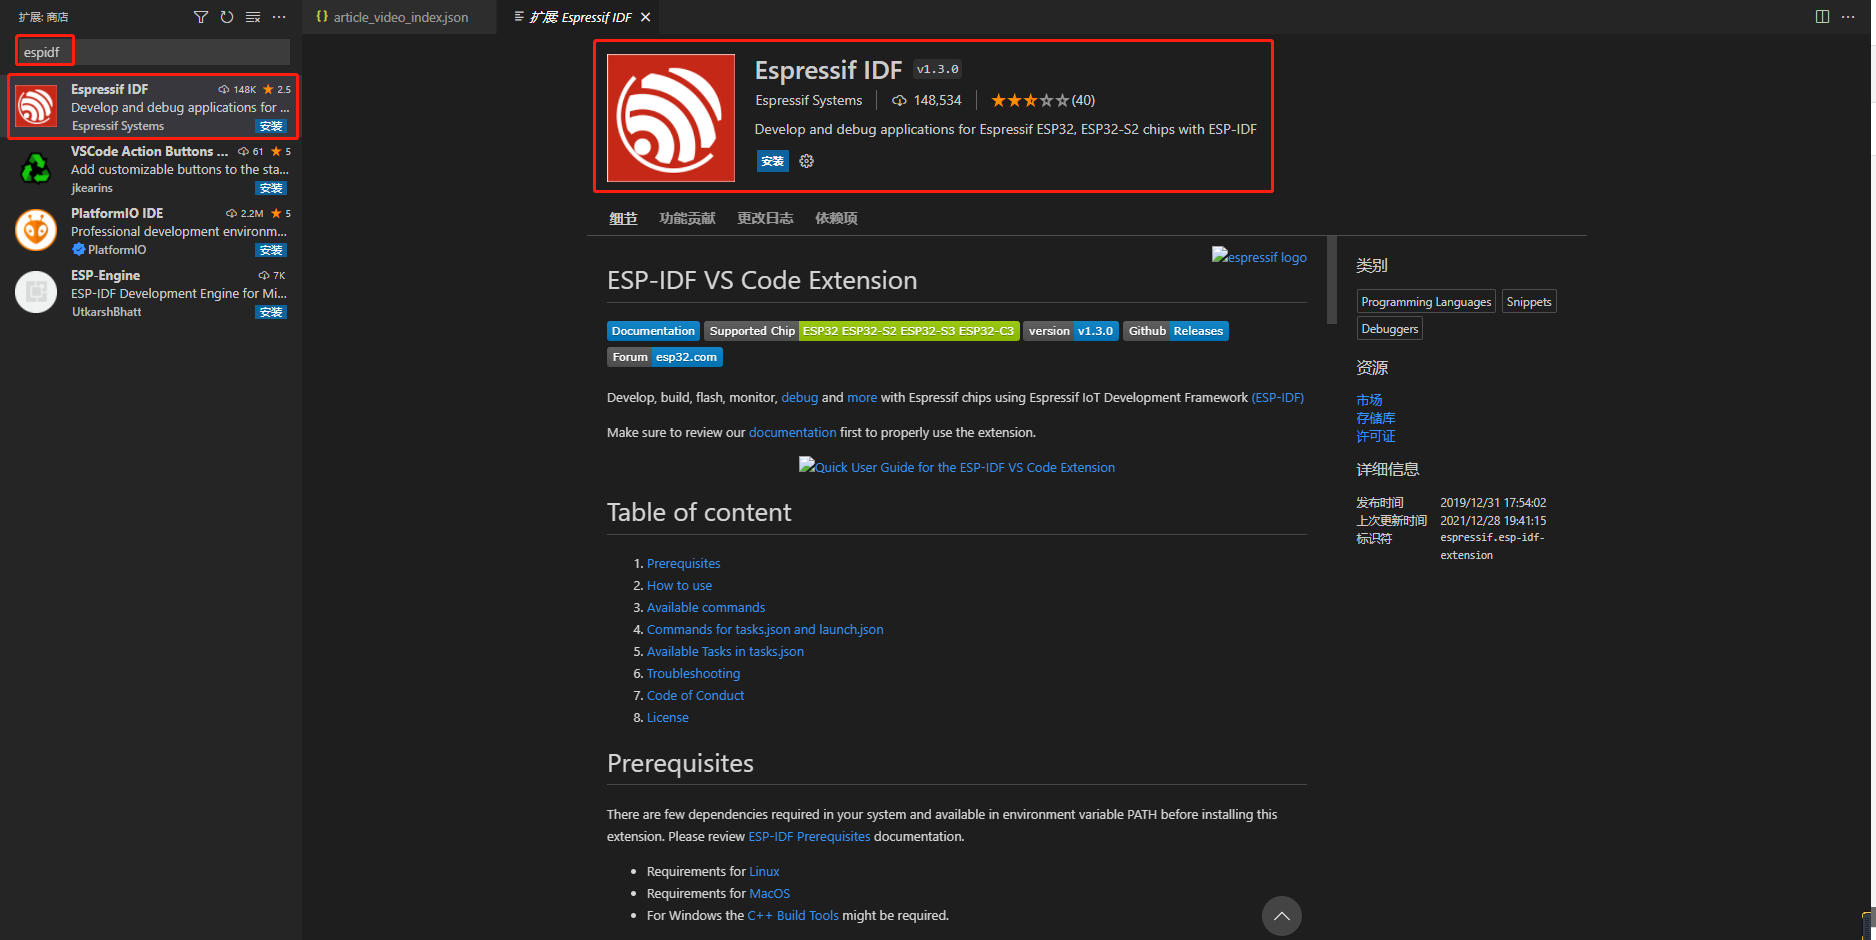Click the Forum esp32.com badge
The height and width of the screenshot is (940, 1876).
pos(665,357)
